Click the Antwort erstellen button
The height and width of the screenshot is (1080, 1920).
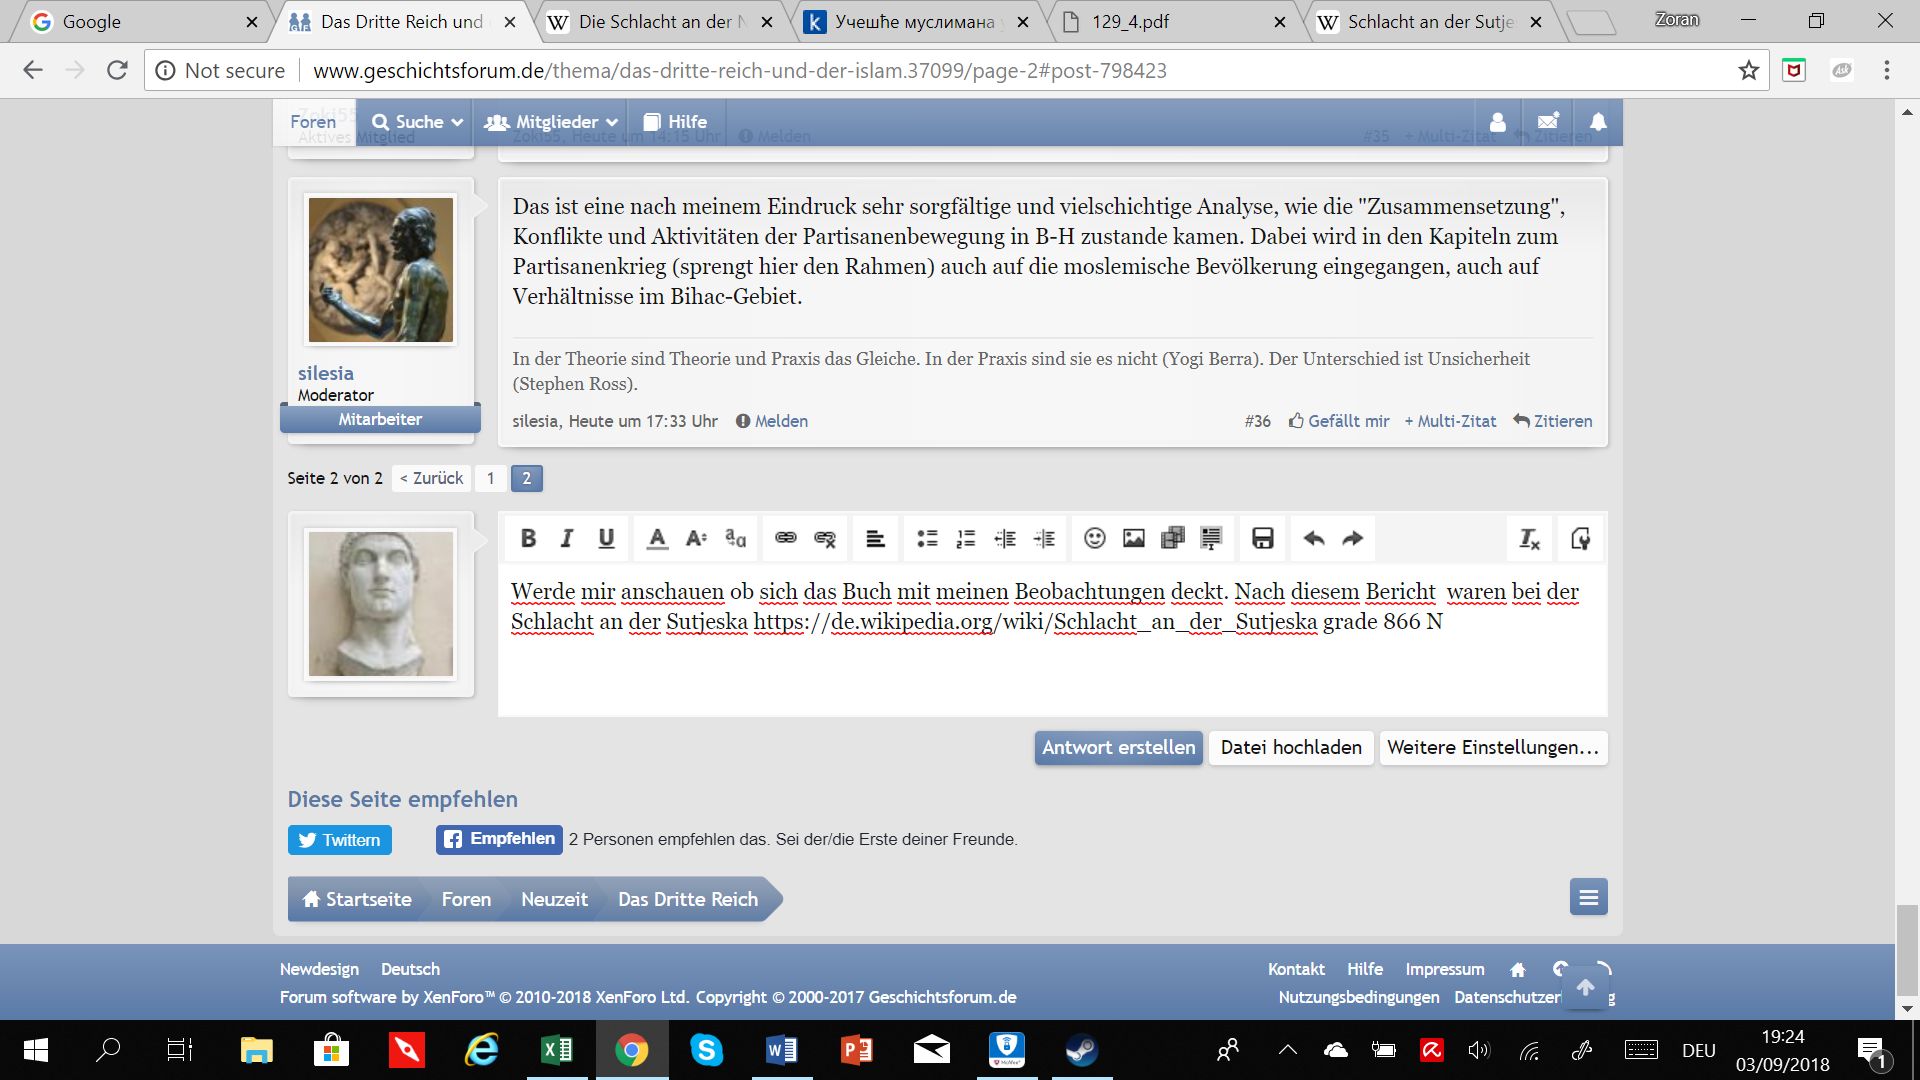(1118, 748)
